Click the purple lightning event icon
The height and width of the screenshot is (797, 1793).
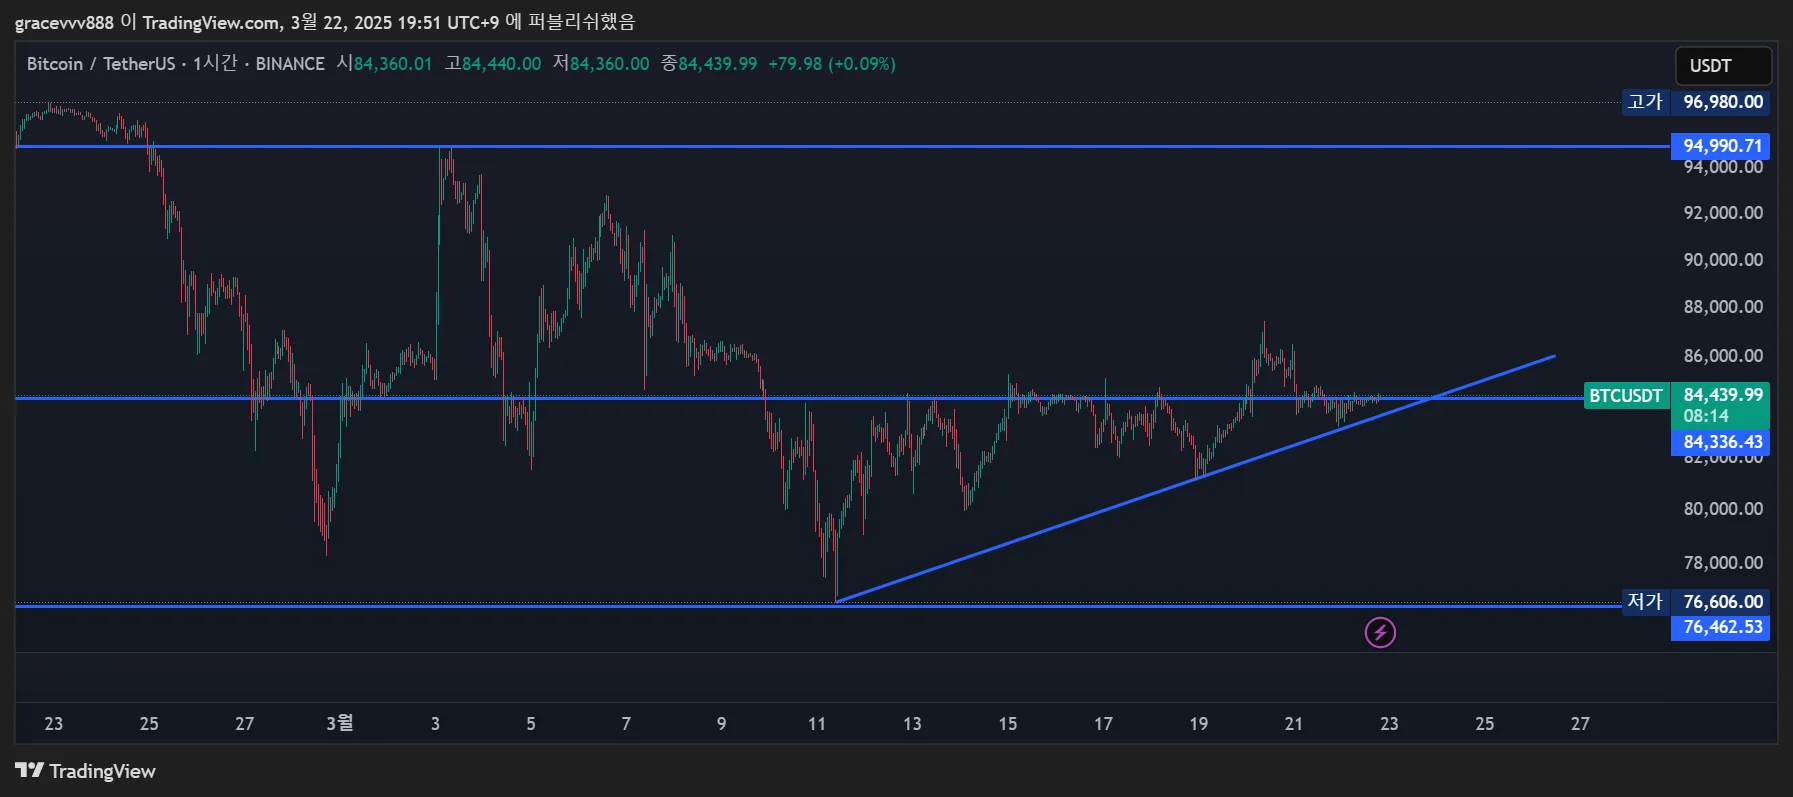click(x=1380, y=632)
